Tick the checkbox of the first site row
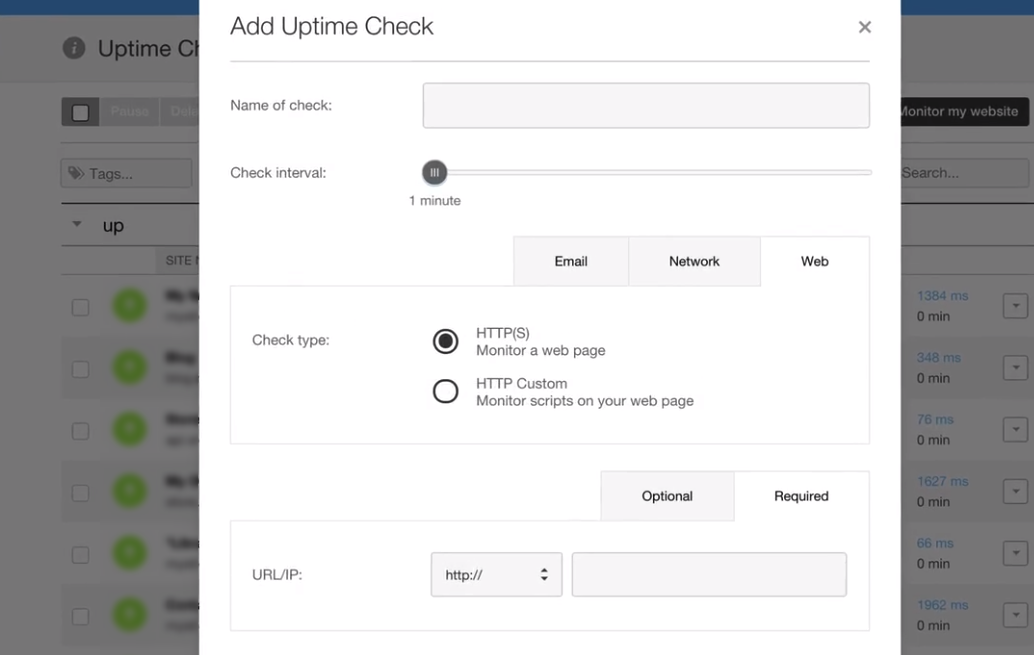 [80, 307]
